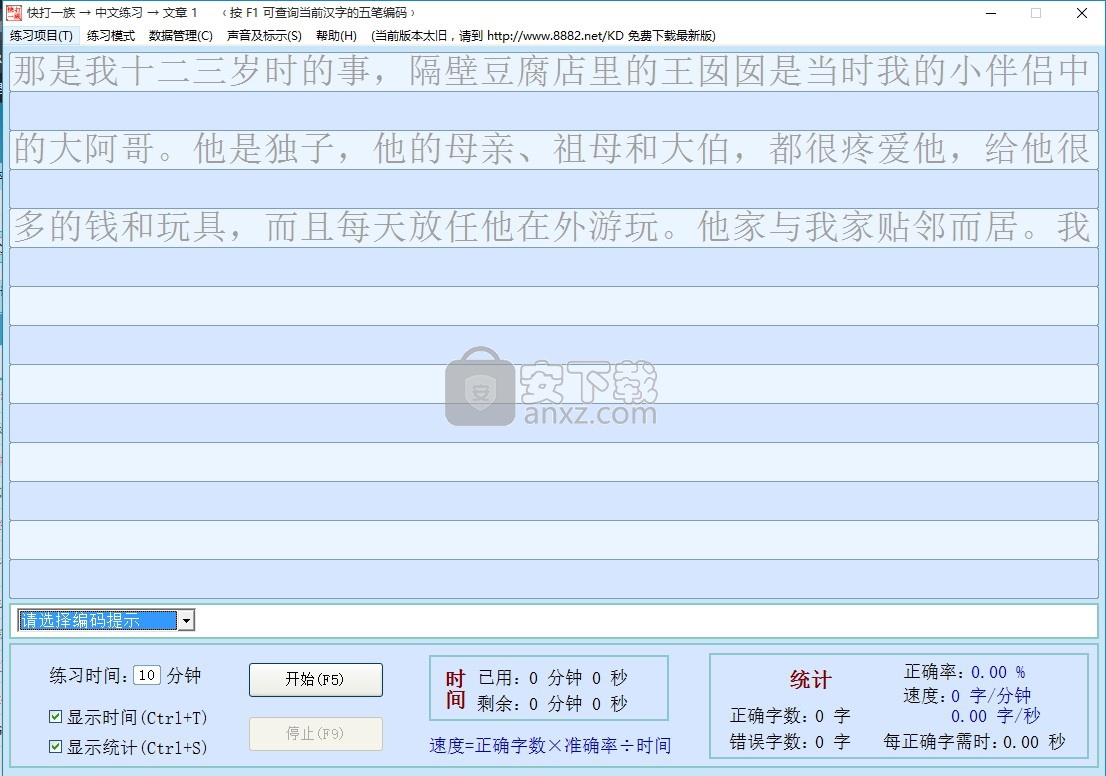
Task: Open the 数据管理(C) menu
Action: click(181, 35)
